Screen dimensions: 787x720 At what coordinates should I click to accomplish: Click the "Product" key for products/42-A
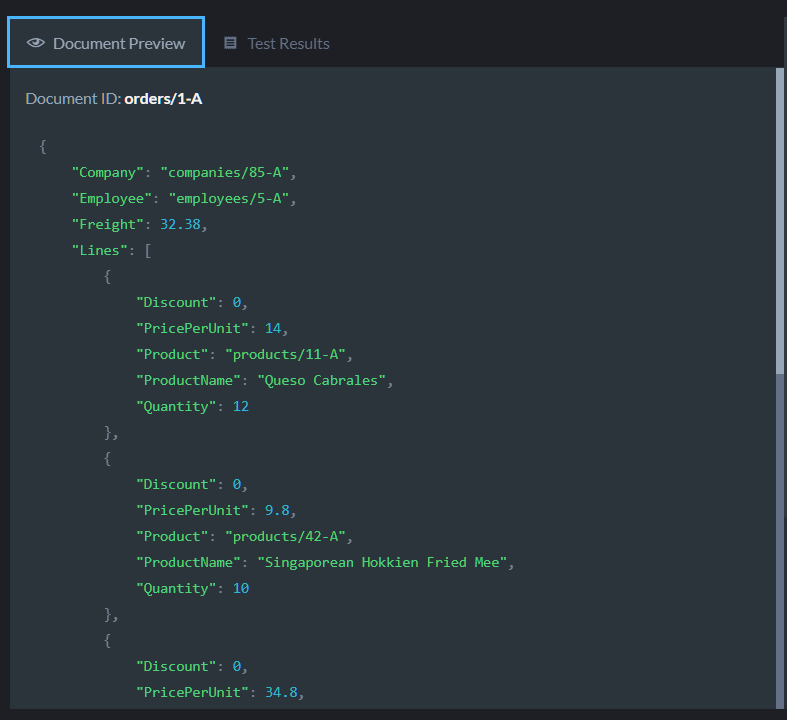coord(172,536)
